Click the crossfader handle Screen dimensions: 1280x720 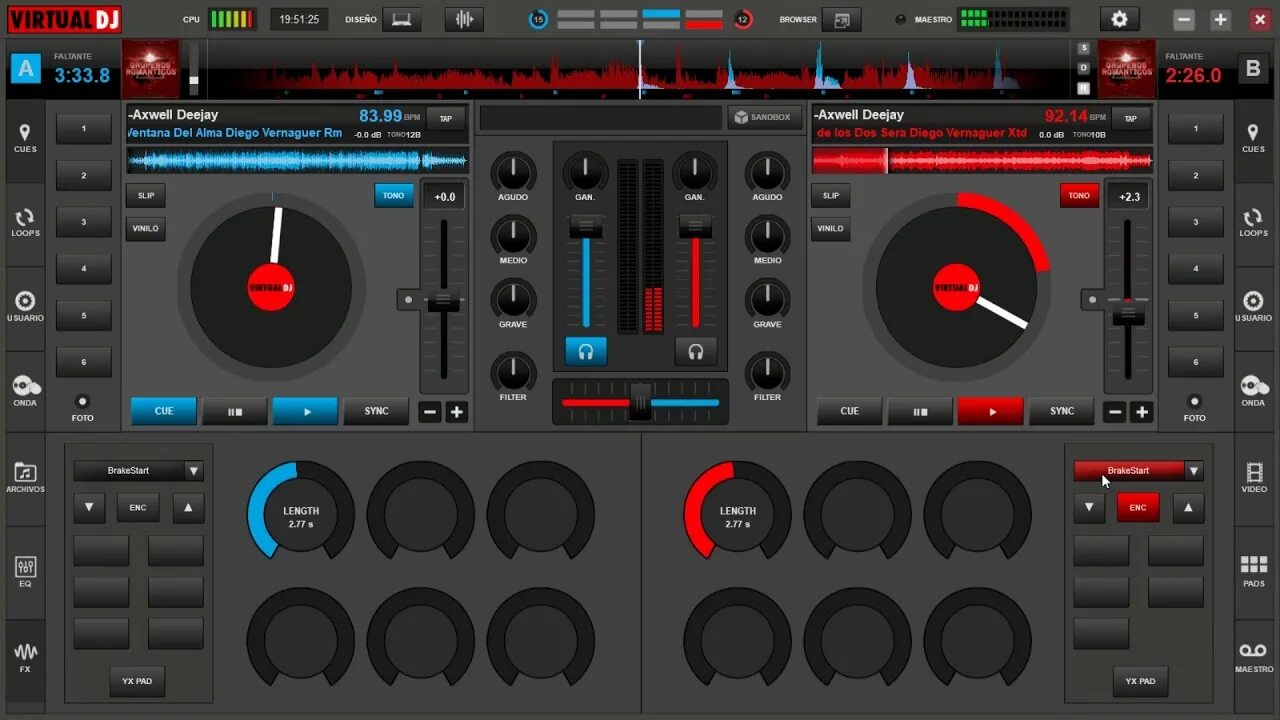[641, 402]
